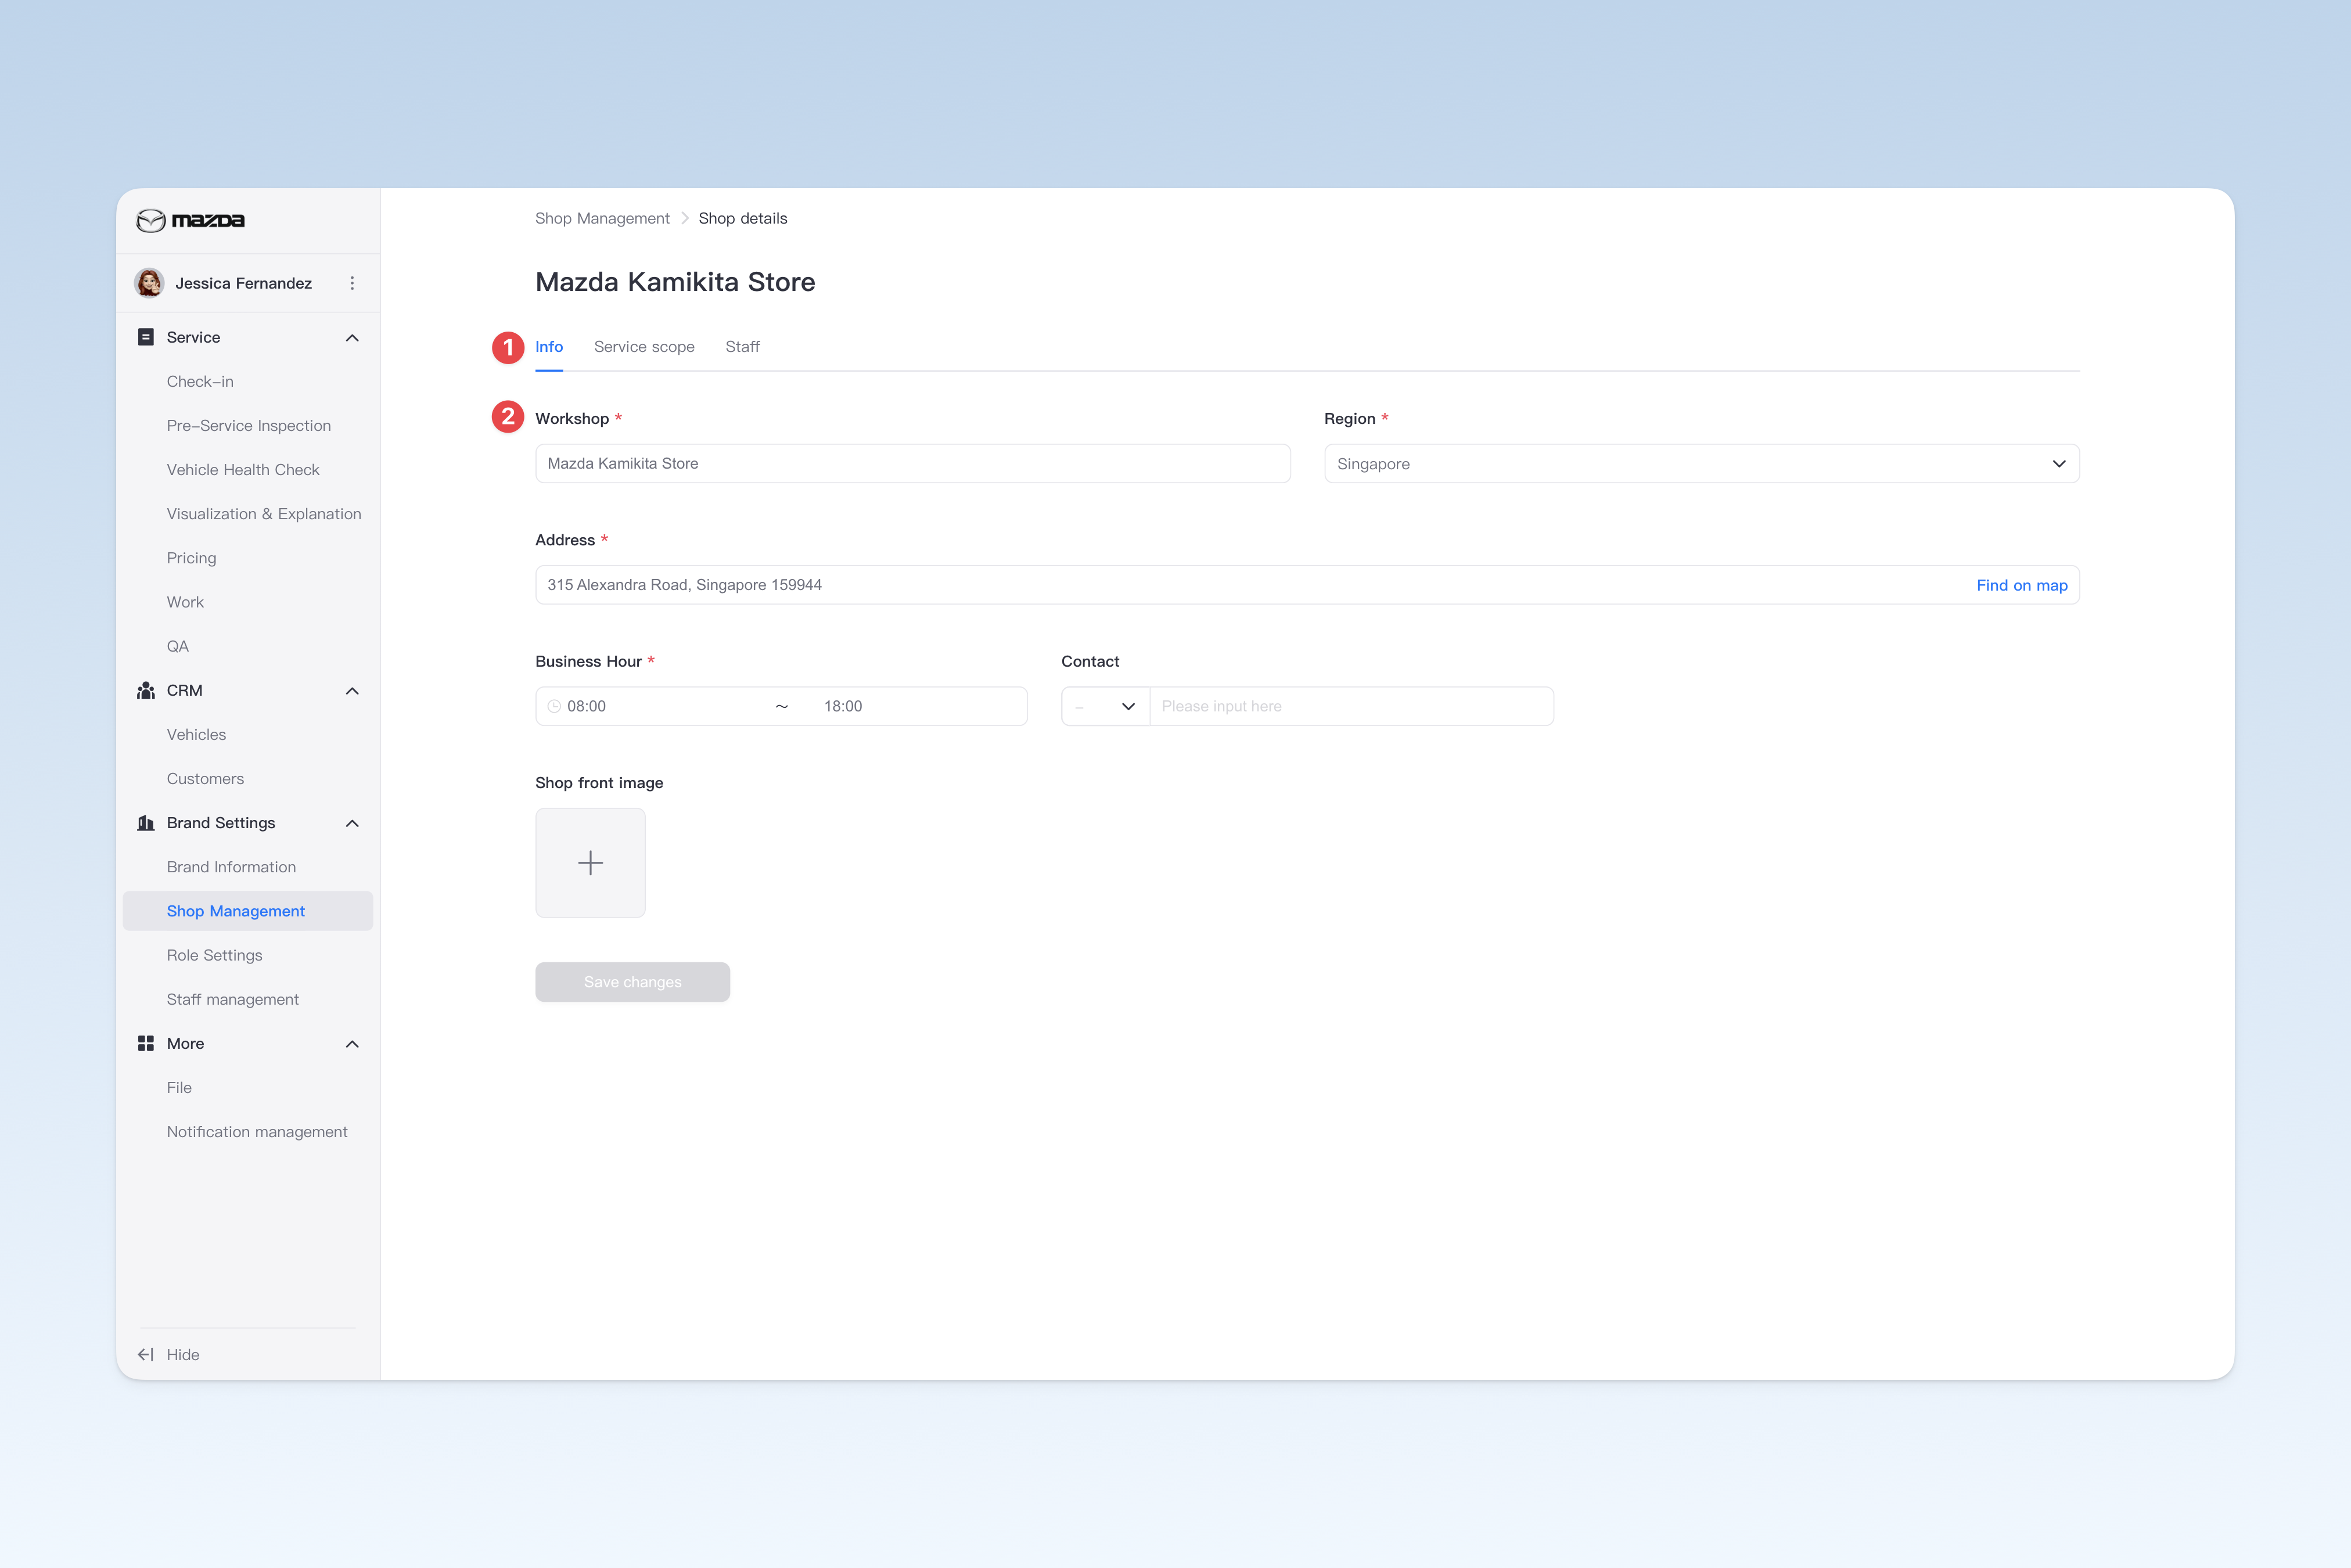The image size is (2351, 1568).
Task: Open the Contact country code dropdown
Action: tap(1106, 706)
